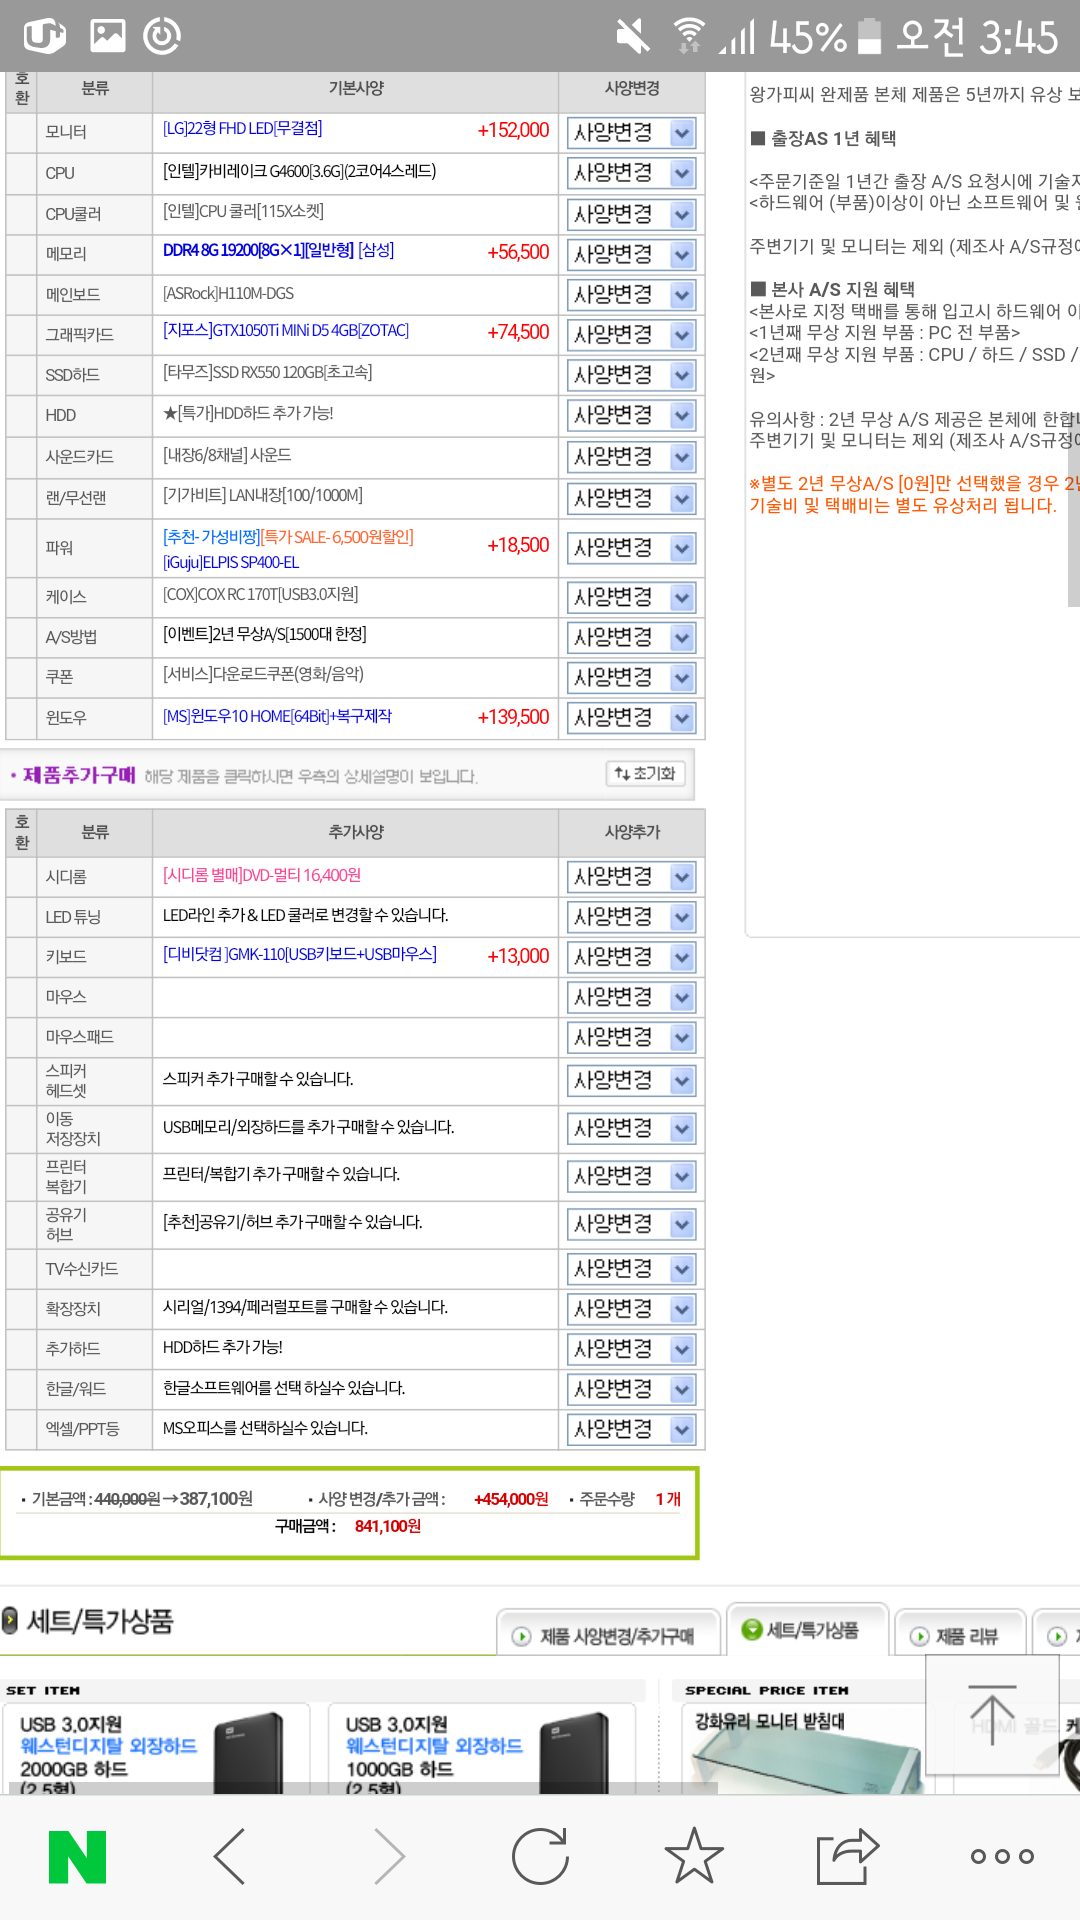
Task: Tap the image notification icon in status bar
Action: point(108,36)
